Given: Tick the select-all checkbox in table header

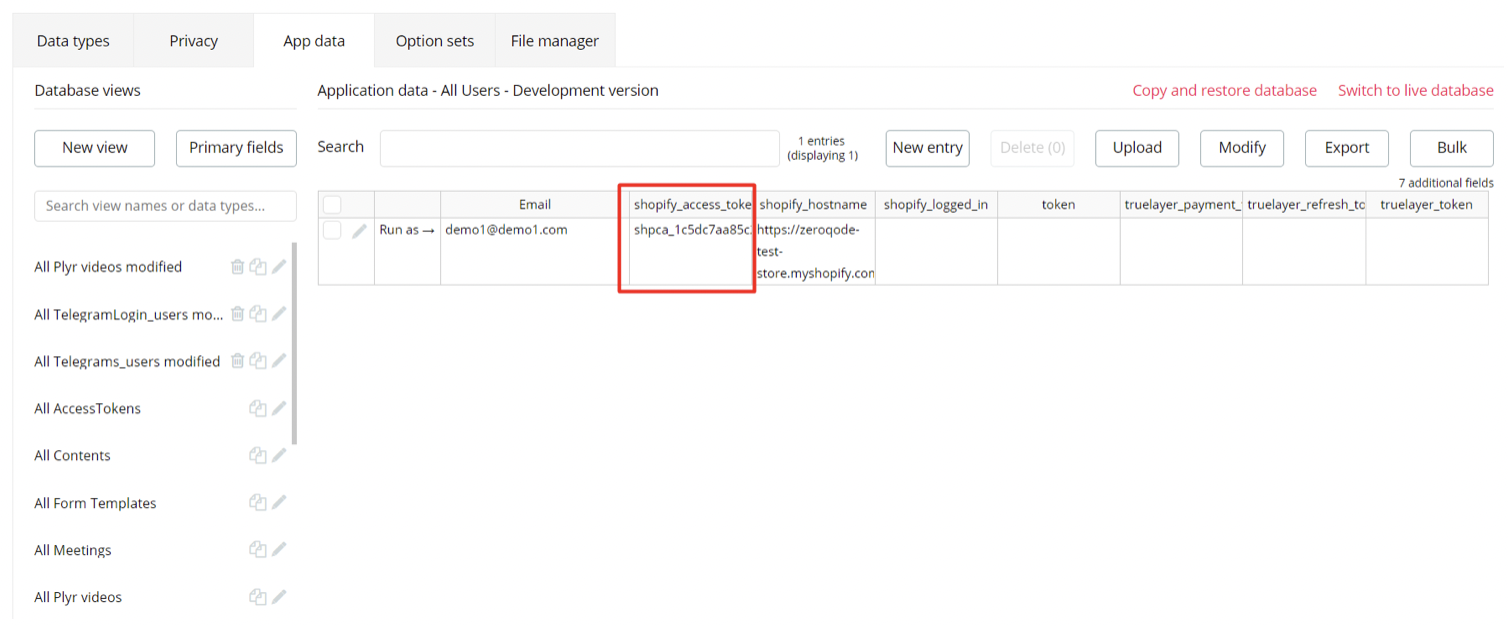Looking at the screenshot, I should pyautogui.click(x=332, y=205).
